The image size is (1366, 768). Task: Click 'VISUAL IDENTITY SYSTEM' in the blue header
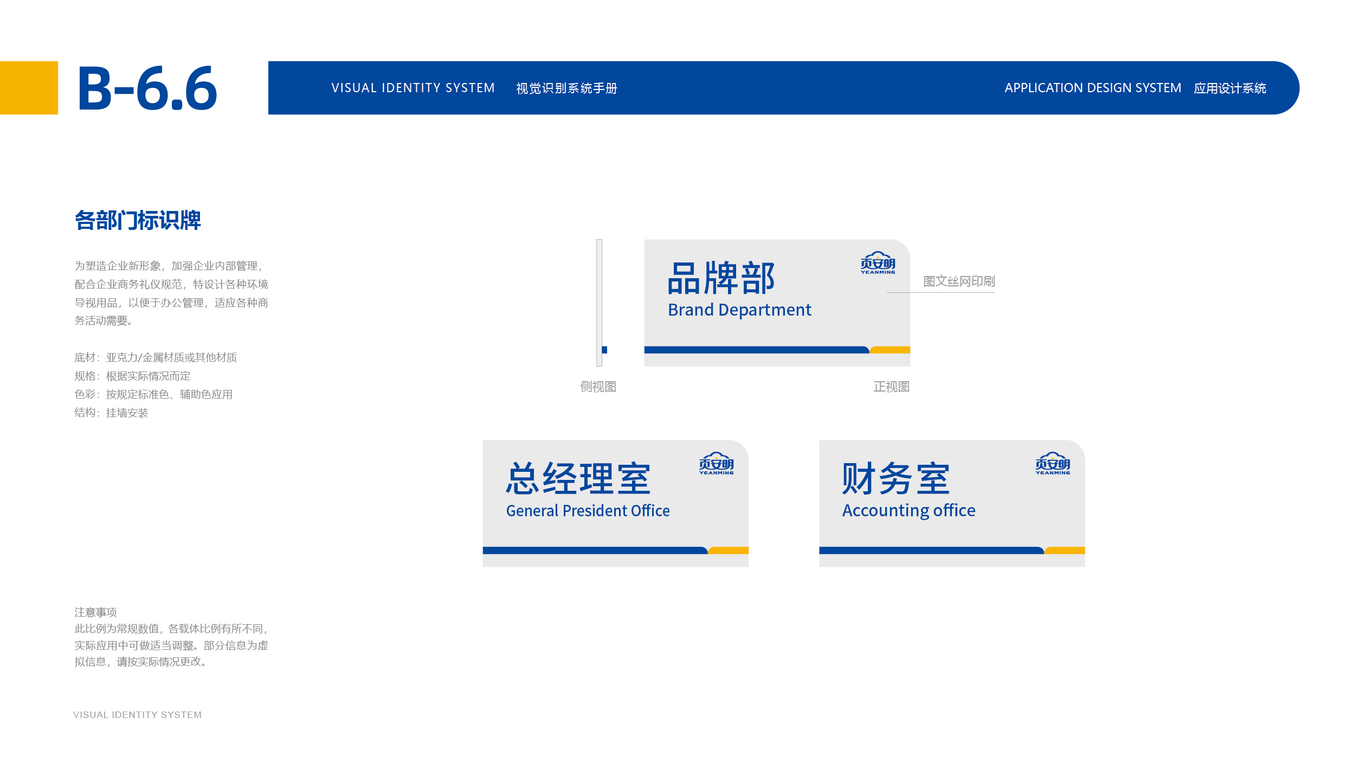click(413, 88)
